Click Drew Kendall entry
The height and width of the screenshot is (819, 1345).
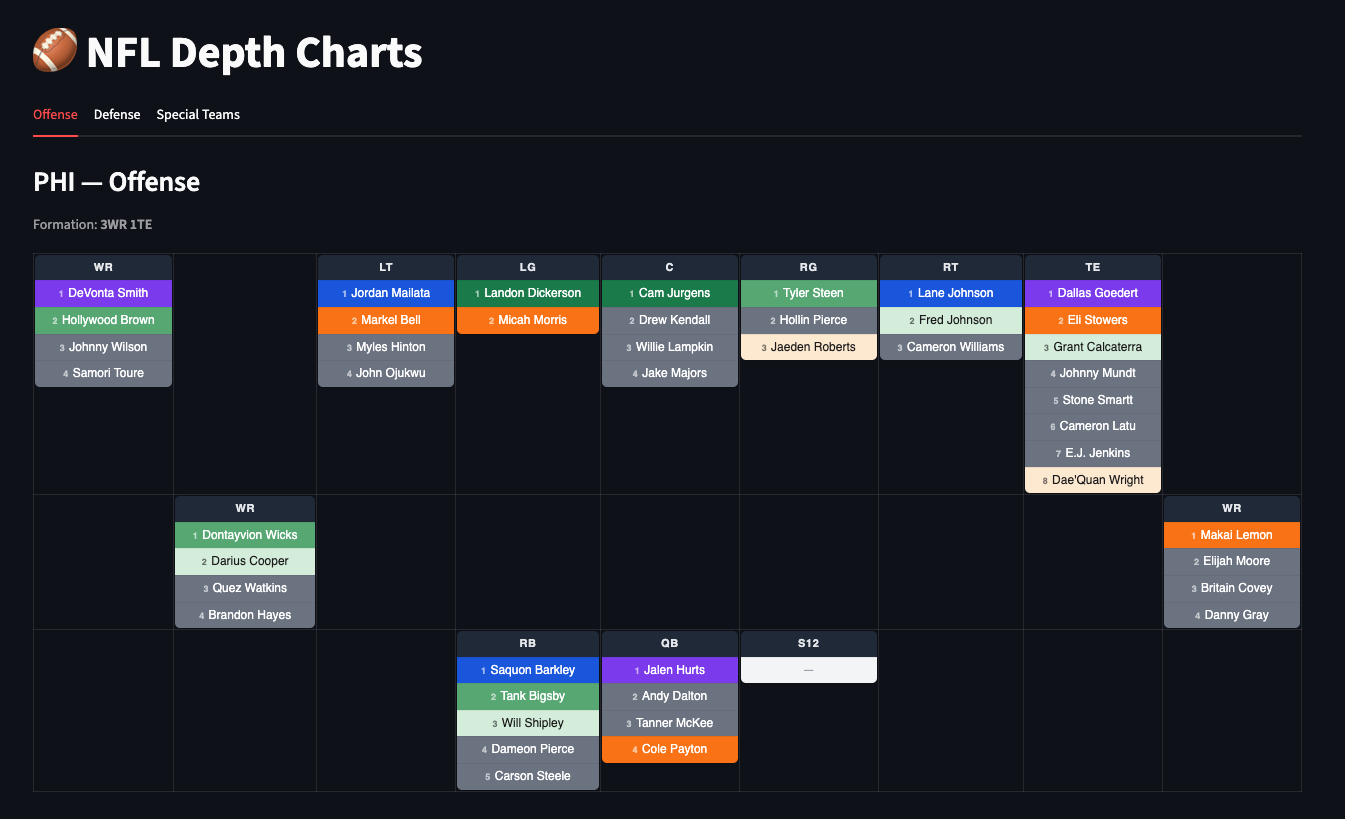click(x=670, y=320)
